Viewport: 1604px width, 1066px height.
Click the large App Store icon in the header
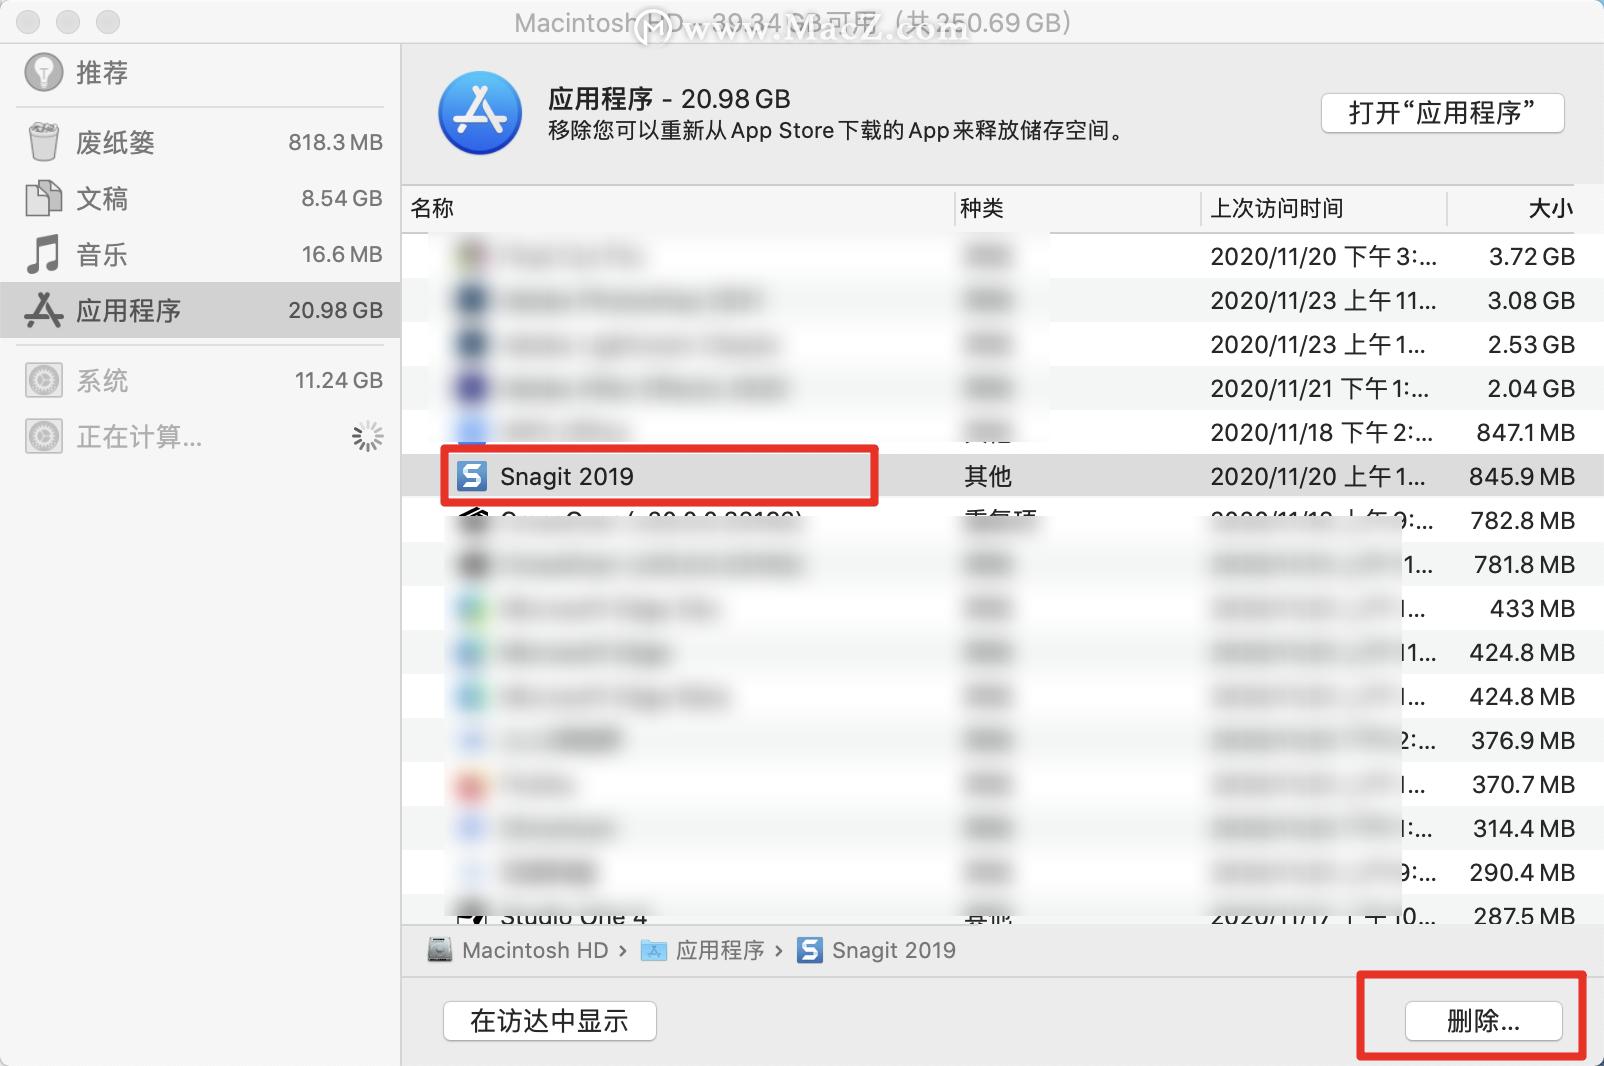point(480,113)
